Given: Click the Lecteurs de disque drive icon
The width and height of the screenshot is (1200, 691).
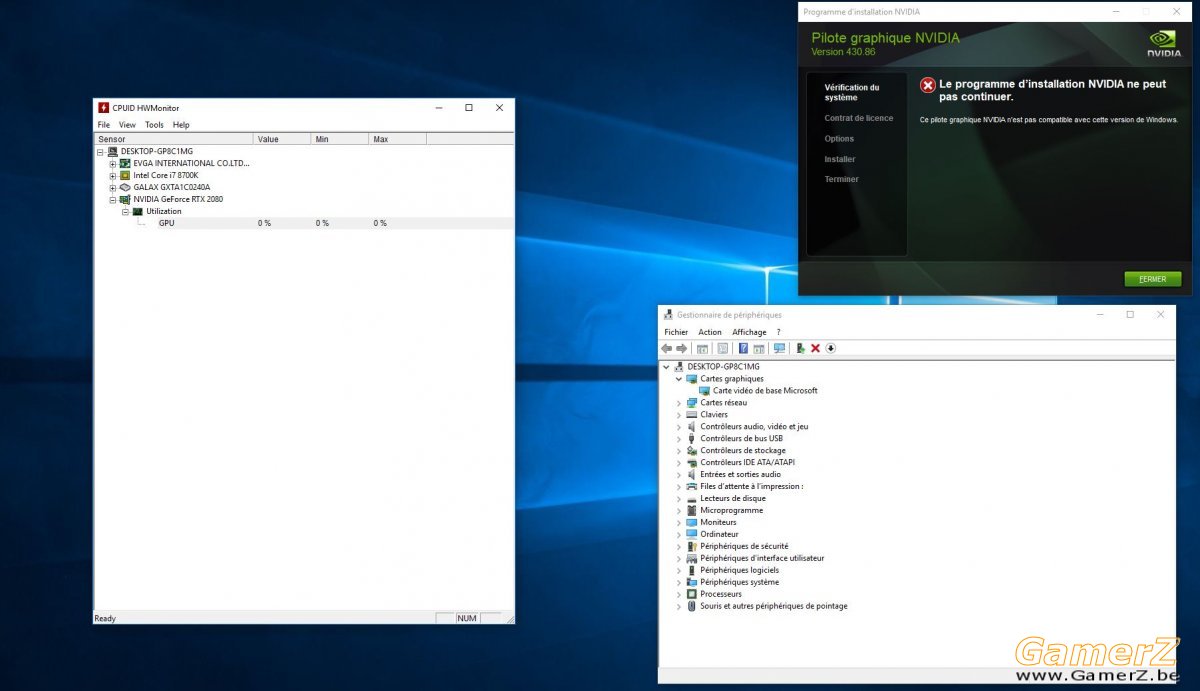Looking at the screenshot, I should click(x=692, y=499).
